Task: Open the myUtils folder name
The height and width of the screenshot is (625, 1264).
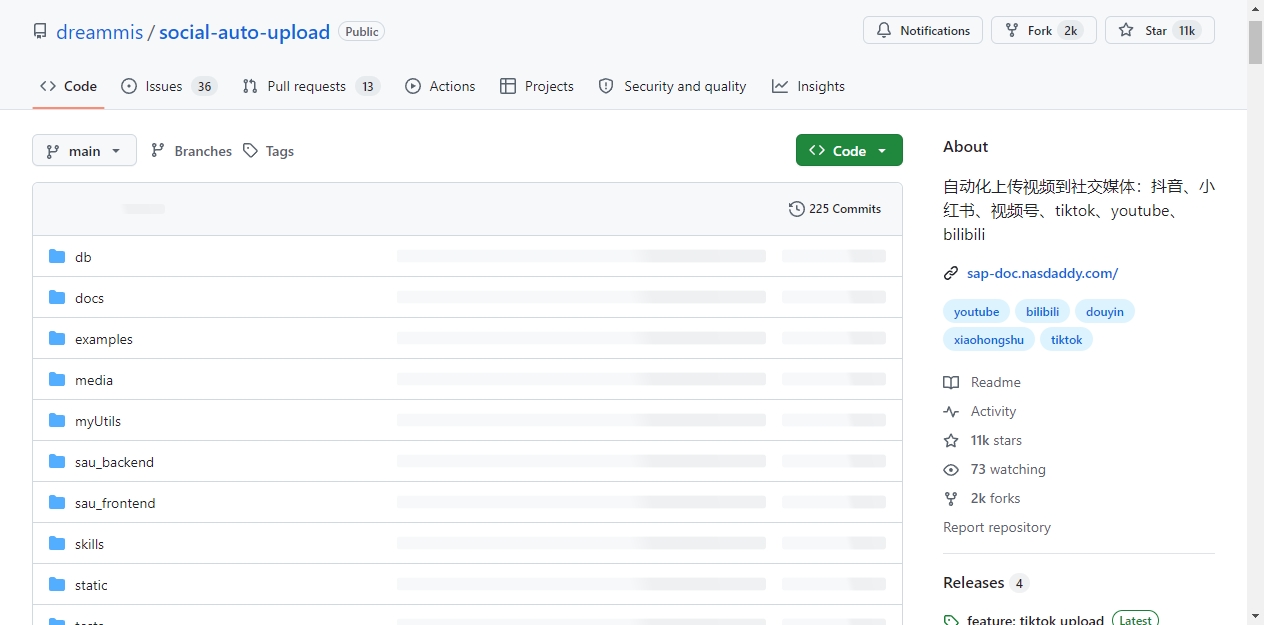Action: (98, 421)
